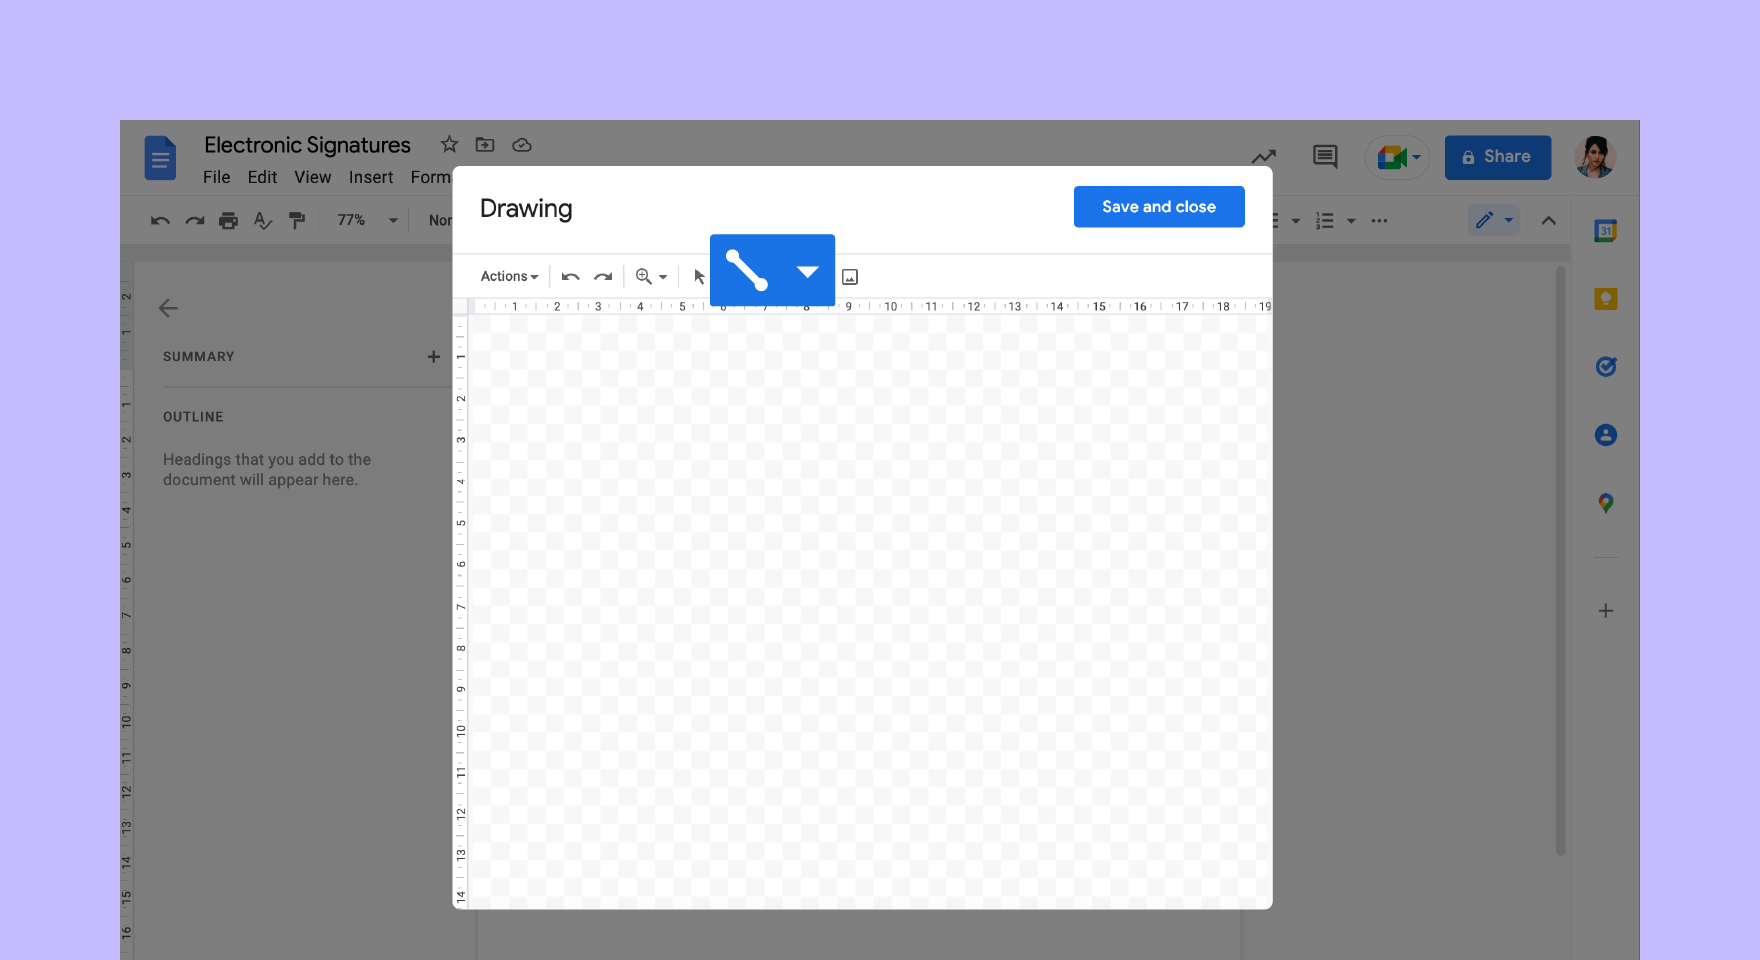
Task: Open the Google Calendar side panel icon
Action: pyautogui.click(x=1605, y=229)
